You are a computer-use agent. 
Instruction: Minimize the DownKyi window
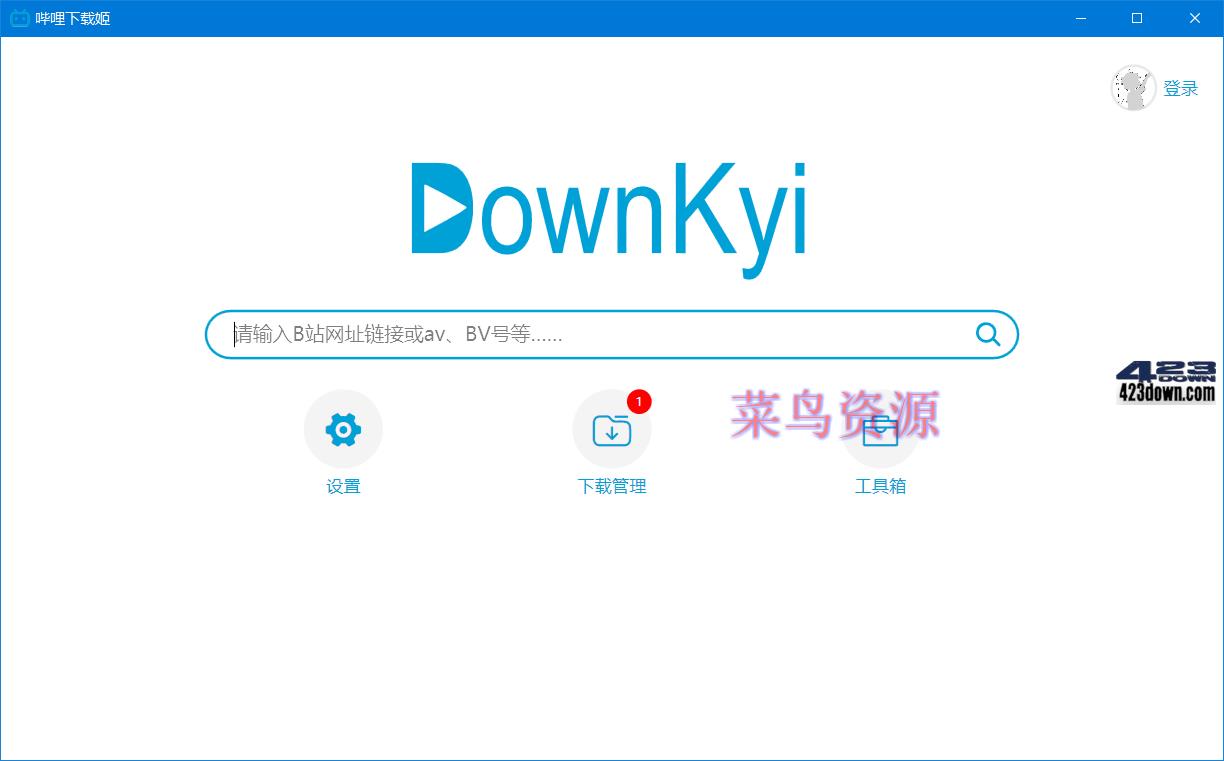point(1080,17)
